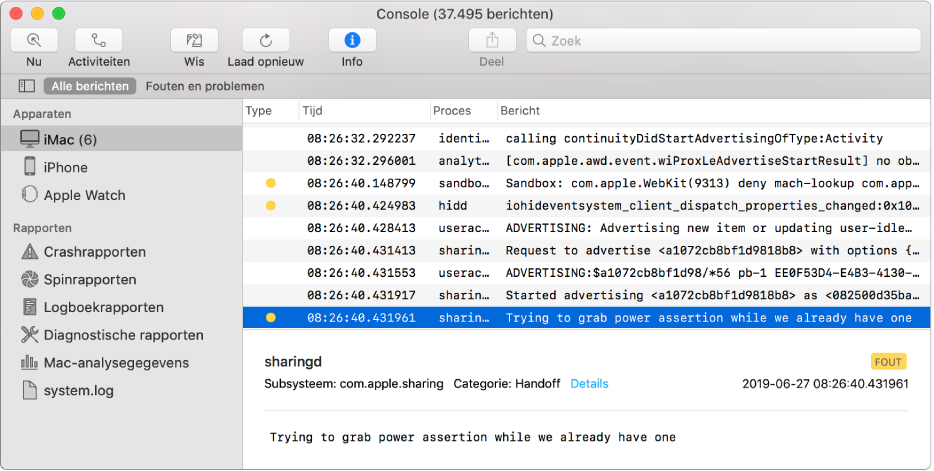
Task: Select the hidd iohideventsystem row
Action: tap(586, 205)
